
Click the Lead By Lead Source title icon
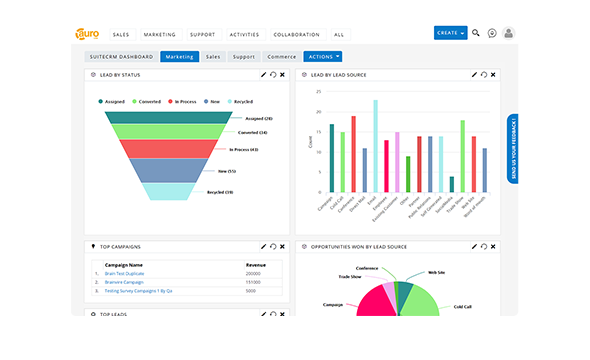[304, 75]
